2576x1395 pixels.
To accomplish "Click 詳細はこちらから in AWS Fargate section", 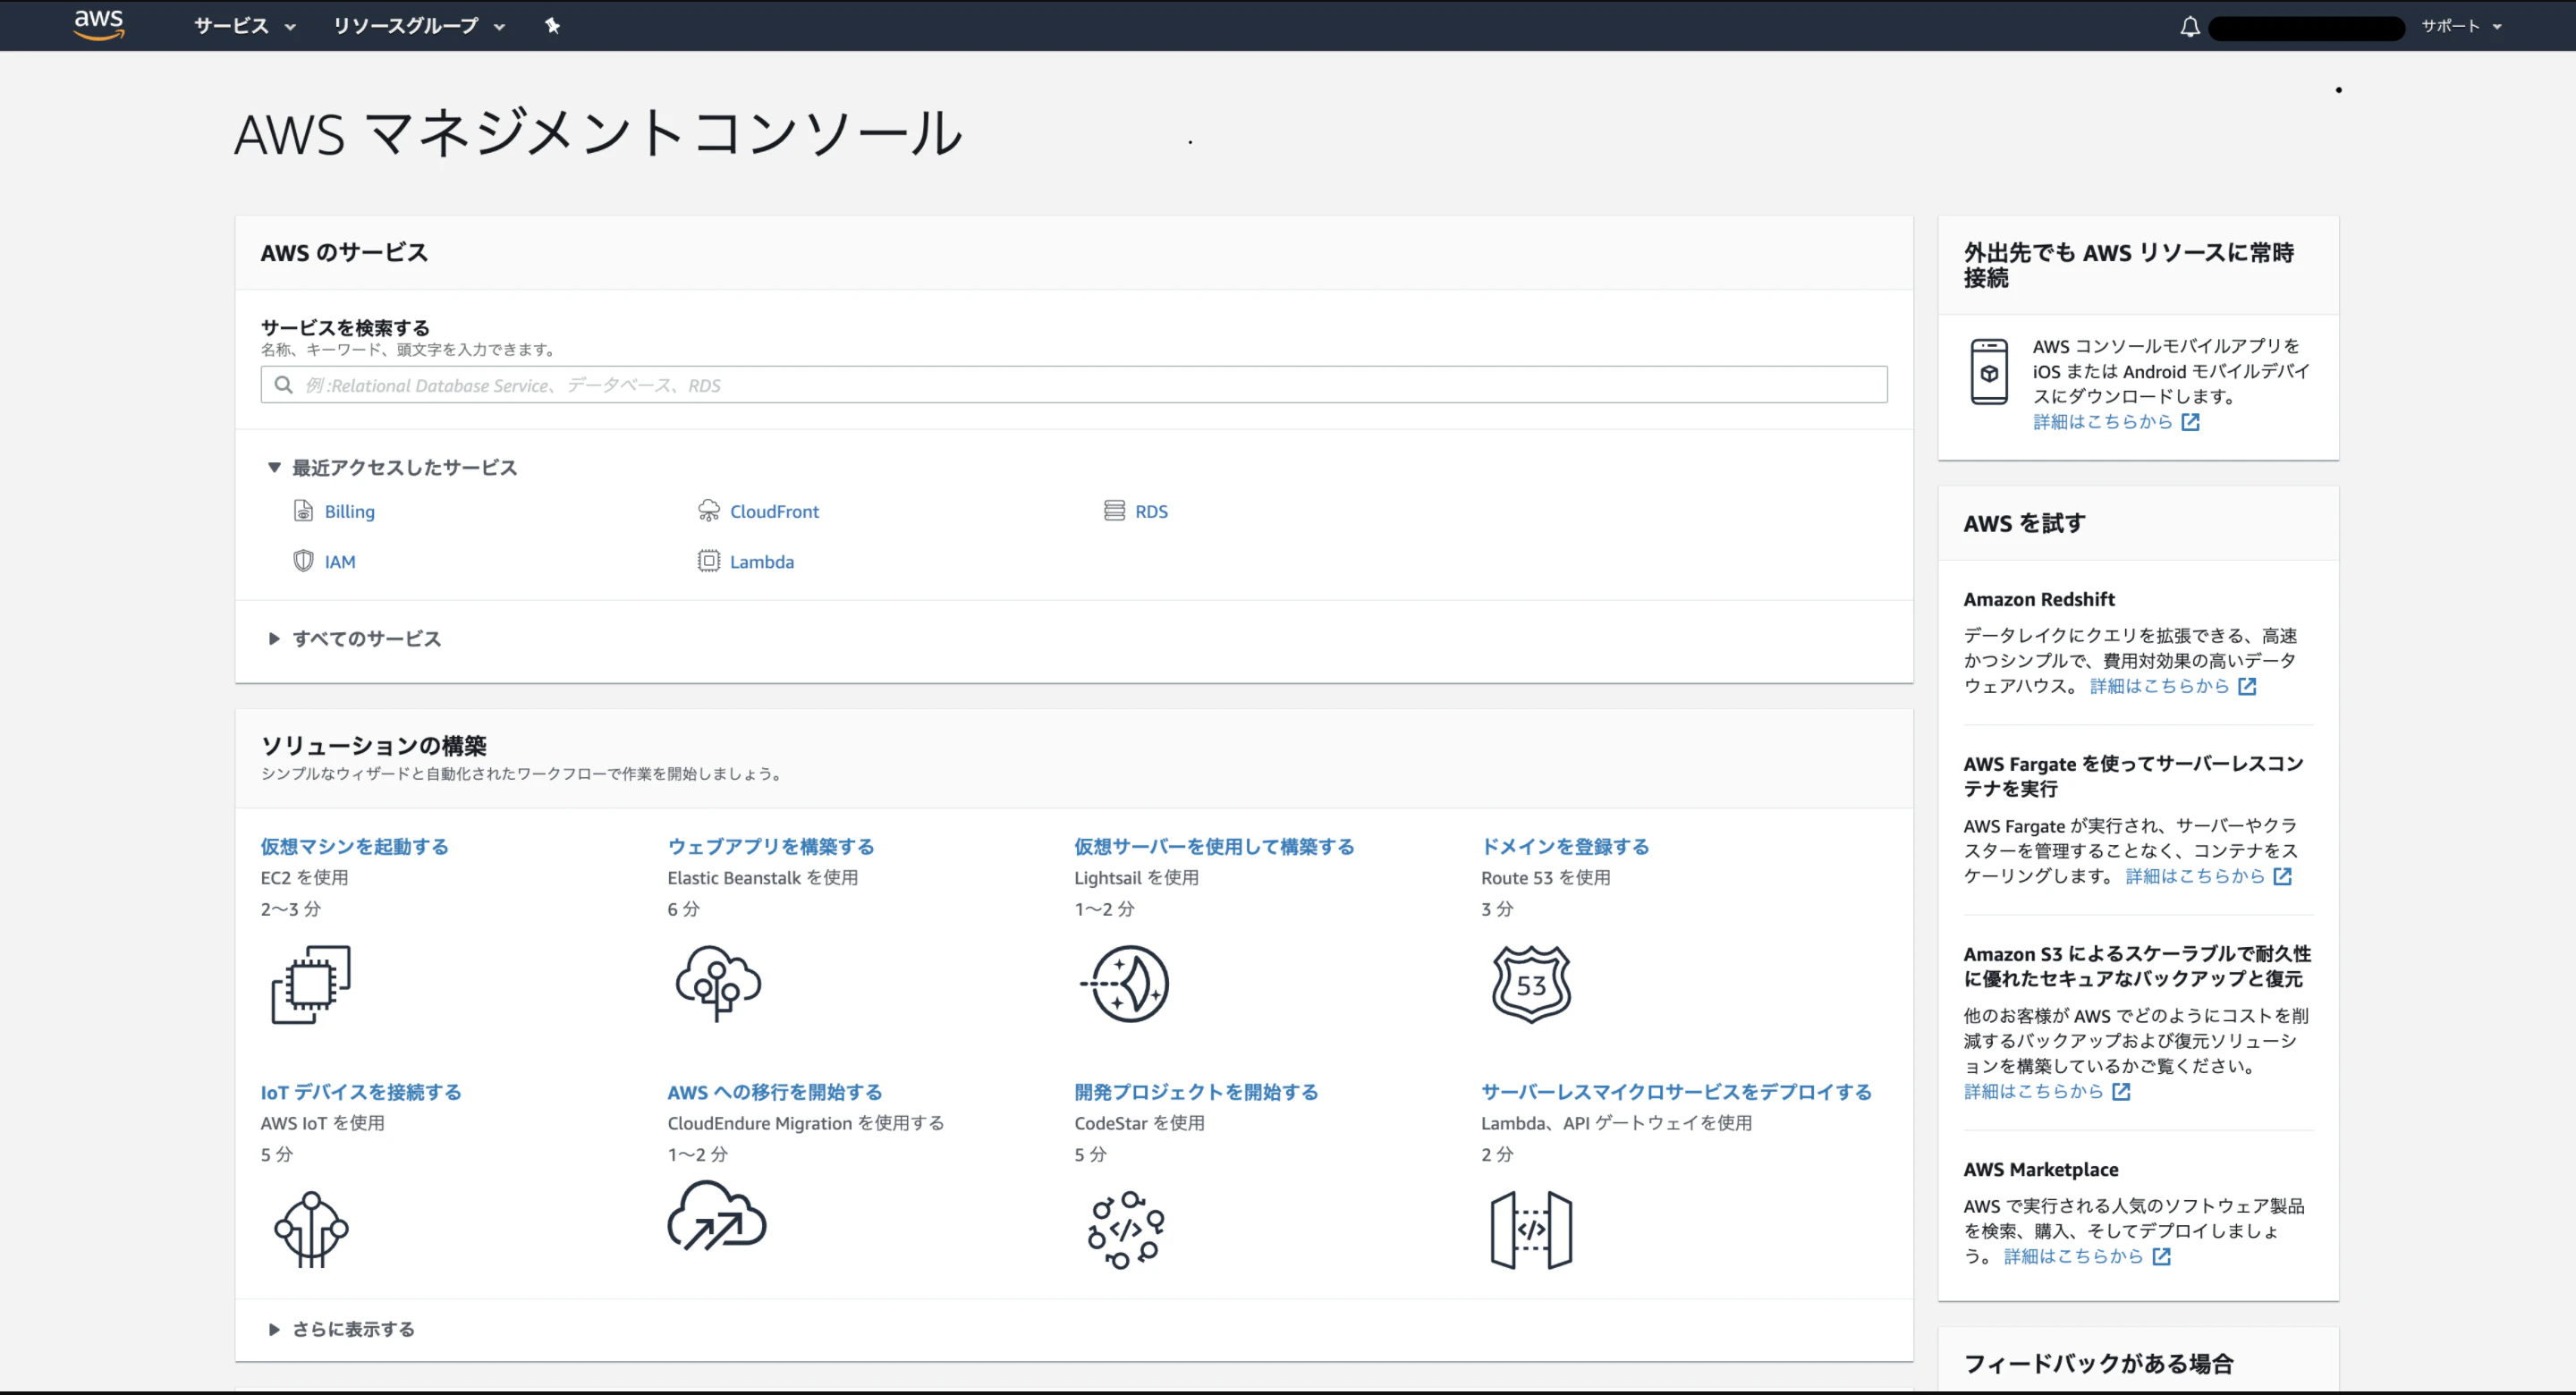I will tap(2195, 876).
